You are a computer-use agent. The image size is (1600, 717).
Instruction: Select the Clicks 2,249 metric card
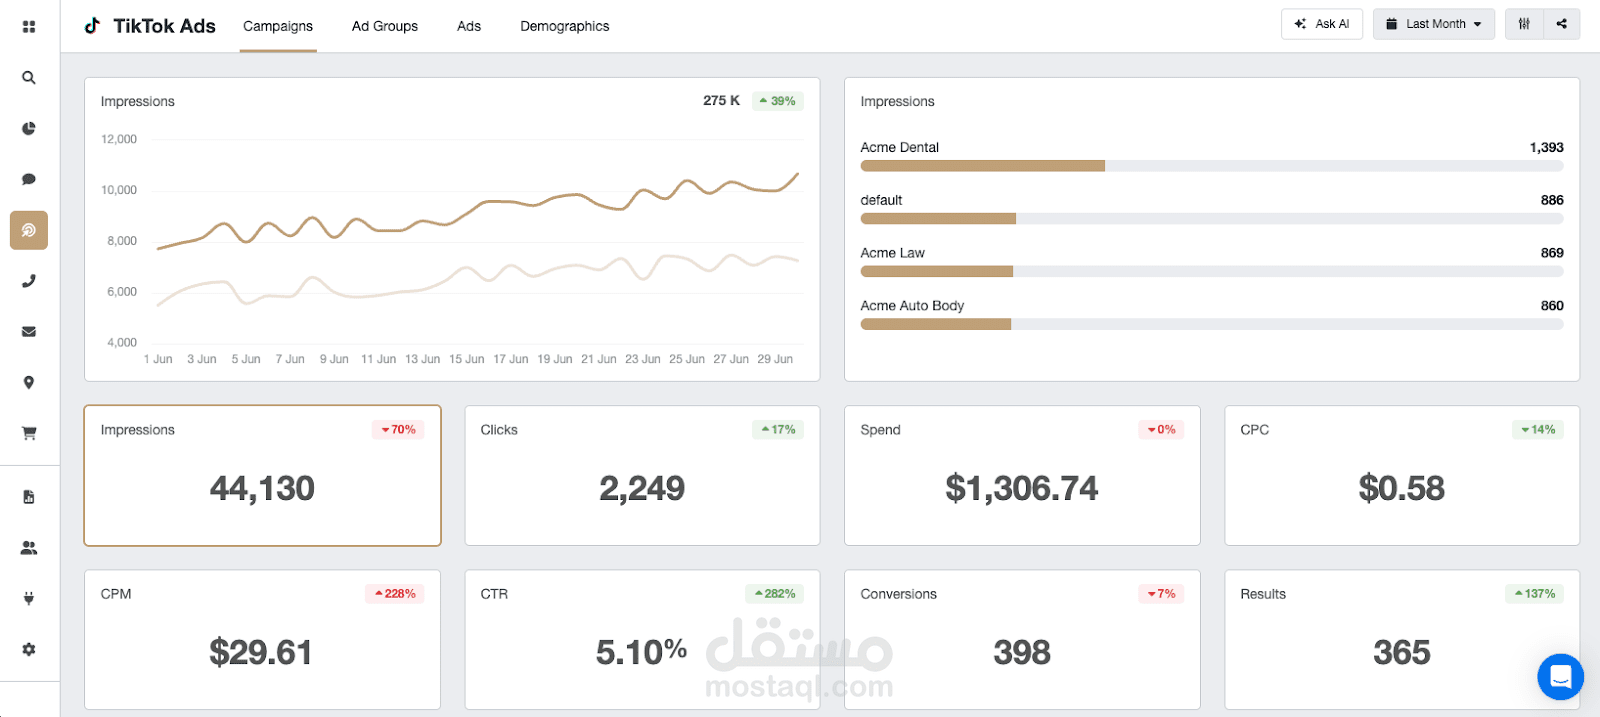pyautogui.click(x=643, y=476)
